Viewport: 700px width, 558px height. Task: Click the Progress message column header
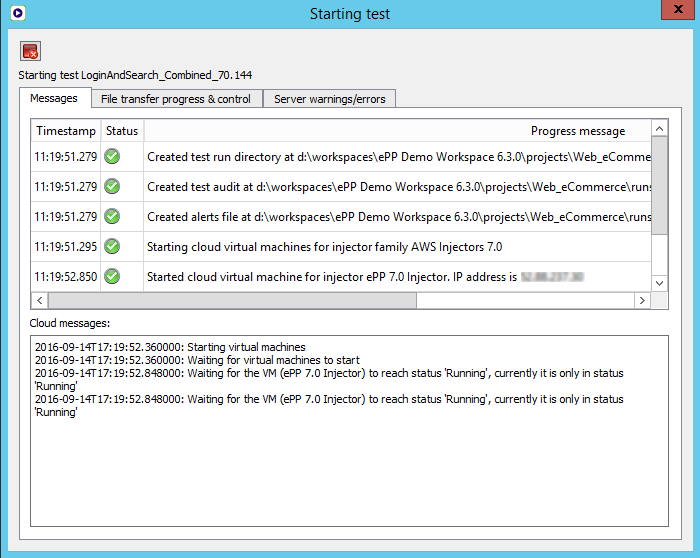click(x=577, y=131)
